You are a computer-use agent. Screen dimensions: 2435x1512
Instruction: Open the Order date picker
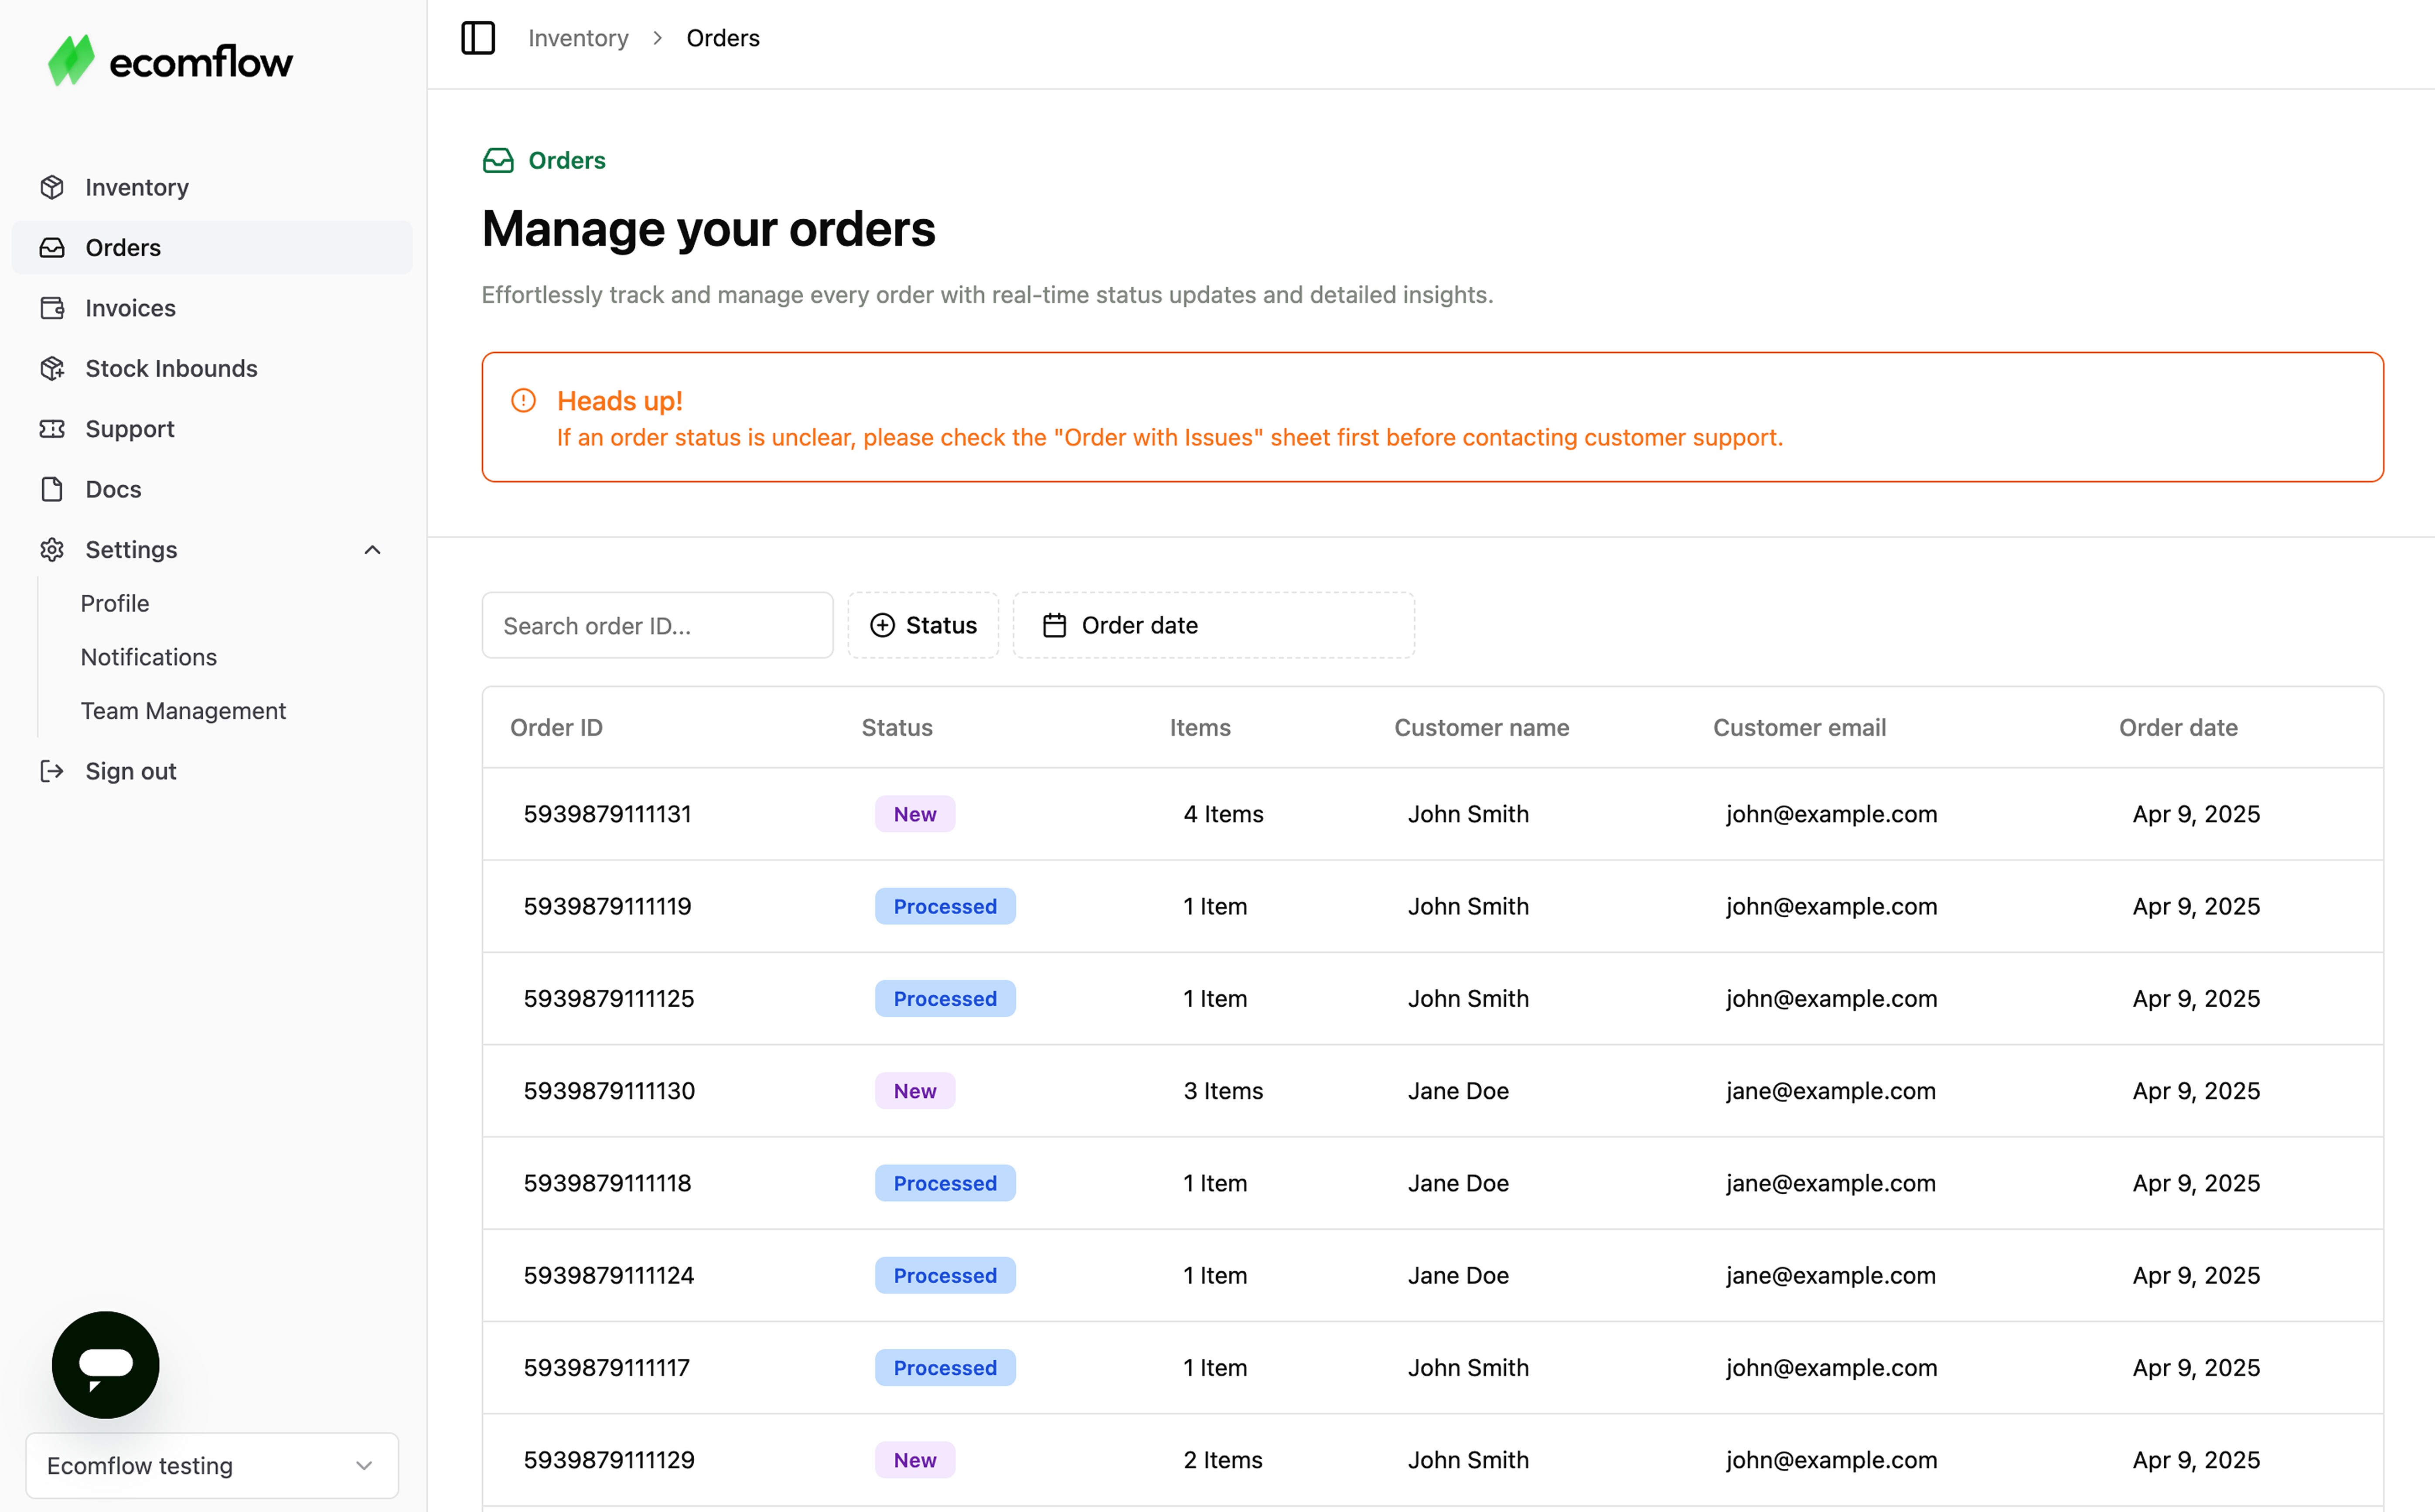point(1213,625)
